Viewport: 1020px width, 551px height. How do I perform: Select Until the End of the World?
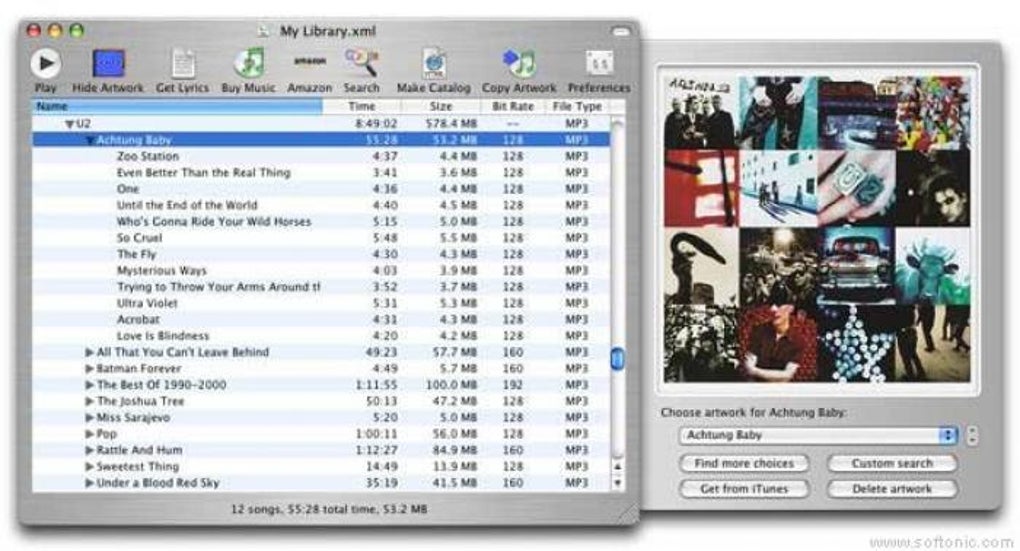tap(321, 205)
